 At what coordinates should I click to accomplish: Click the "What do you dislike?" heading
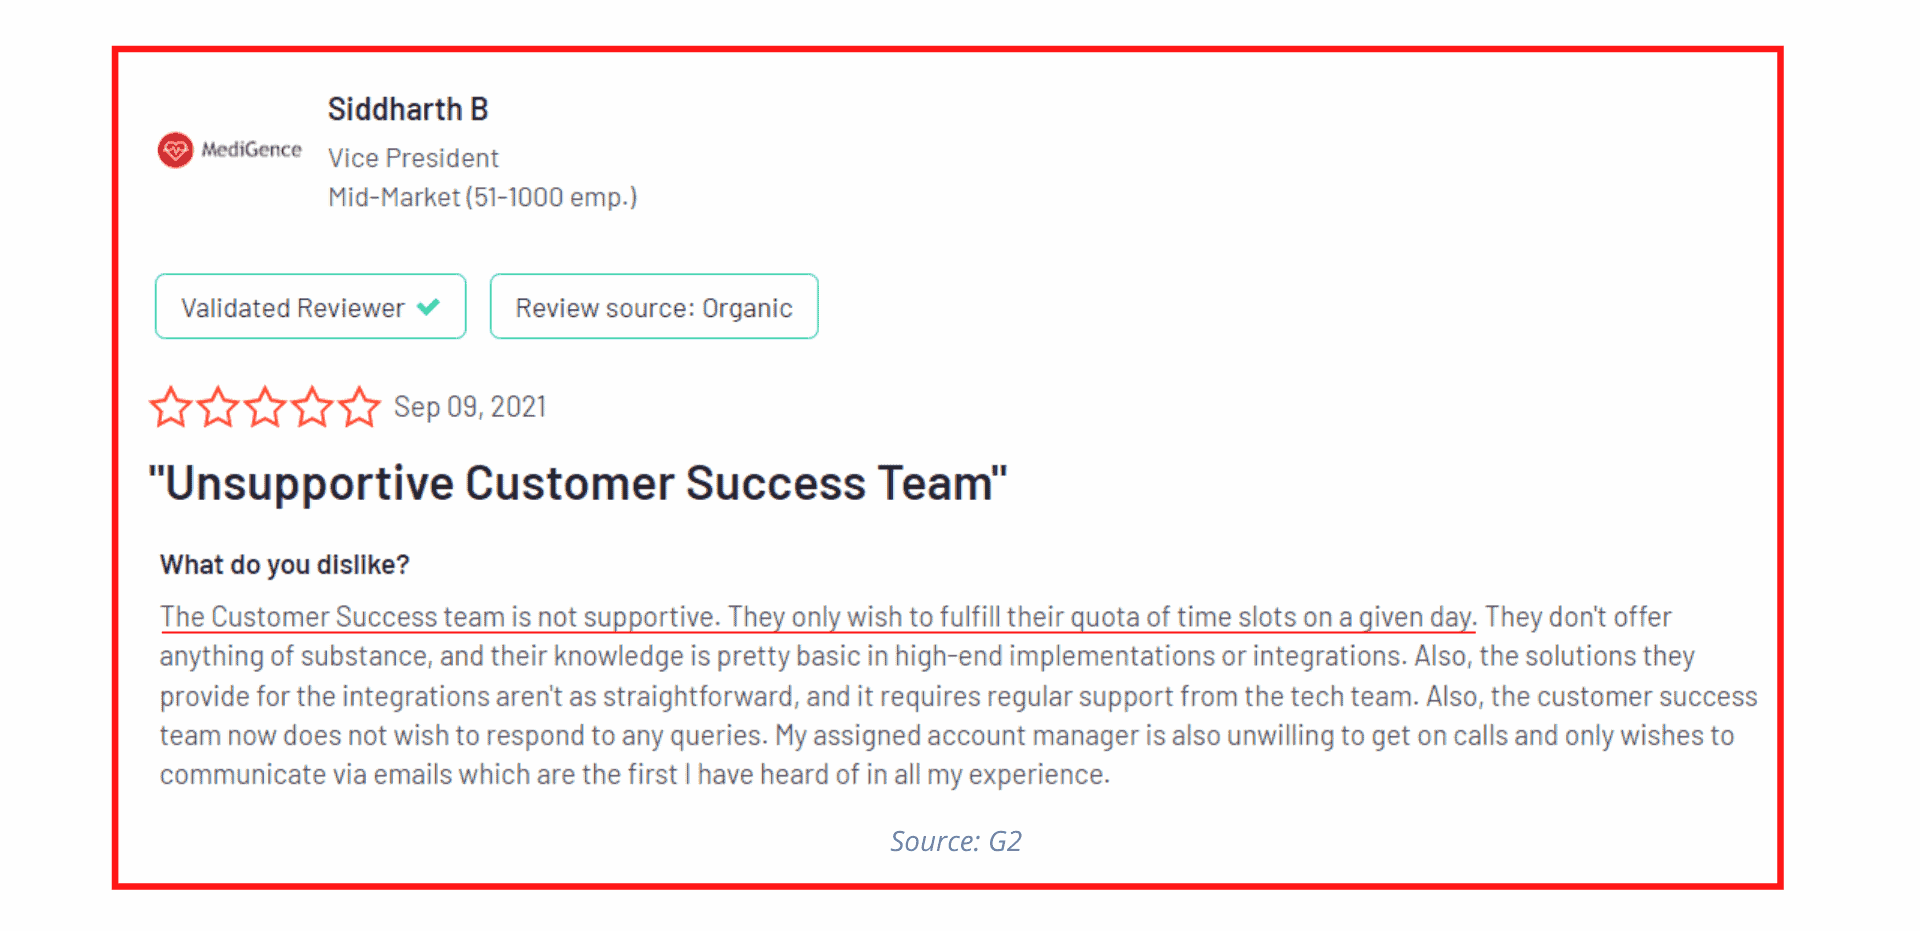click(285, 565)
